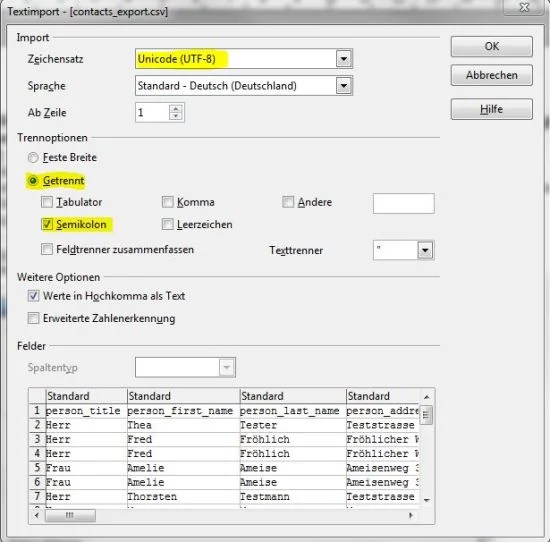Click the preview scroll up arrow
Image resolution: width=550 pixels, height=542 pixels.
(x=427, y=397)
